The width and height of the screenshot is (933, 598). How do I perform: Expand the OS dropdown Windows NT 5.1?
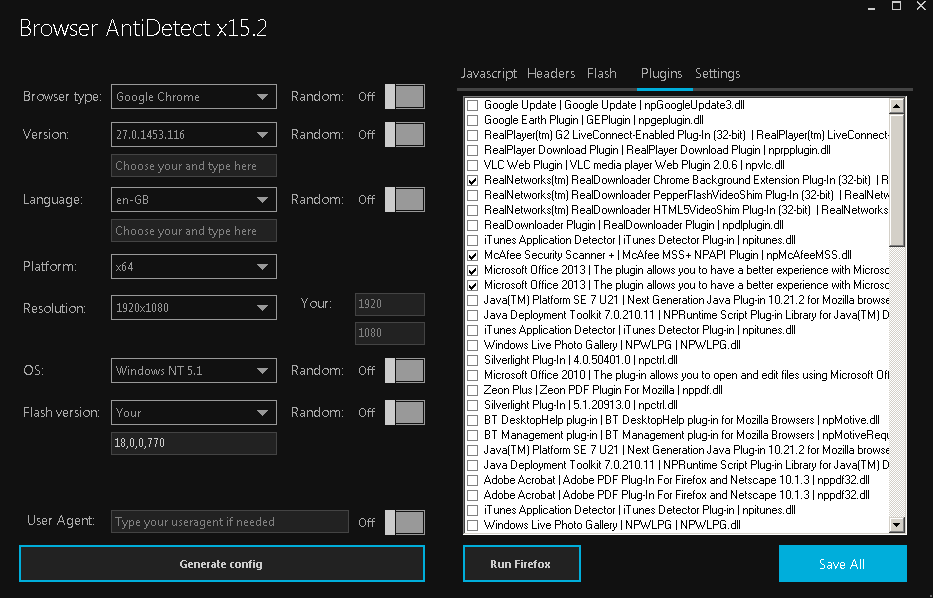194,371
